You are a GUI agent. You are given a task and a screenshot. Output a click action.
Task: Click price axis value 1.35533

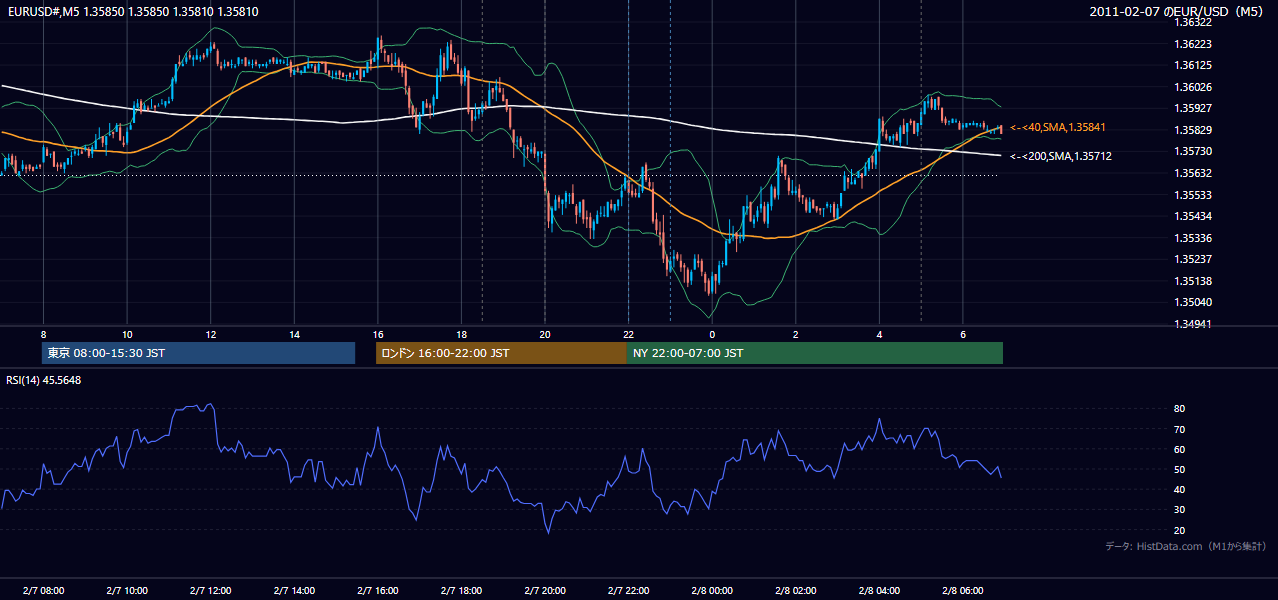pyautogui.click(x=1195, y=195)
